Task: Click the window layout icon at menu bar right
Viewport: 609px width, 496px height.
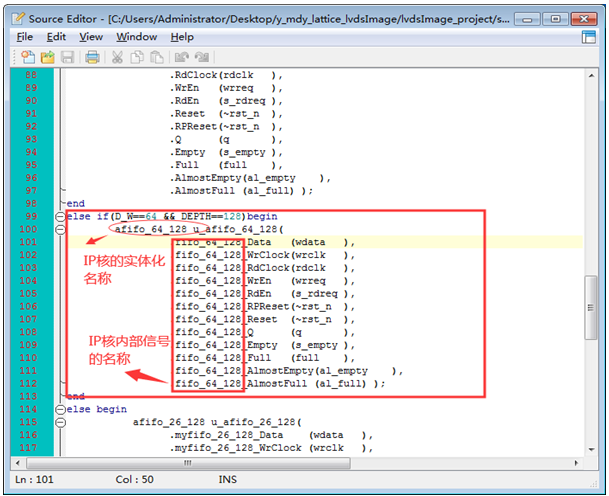Action: 589,37
